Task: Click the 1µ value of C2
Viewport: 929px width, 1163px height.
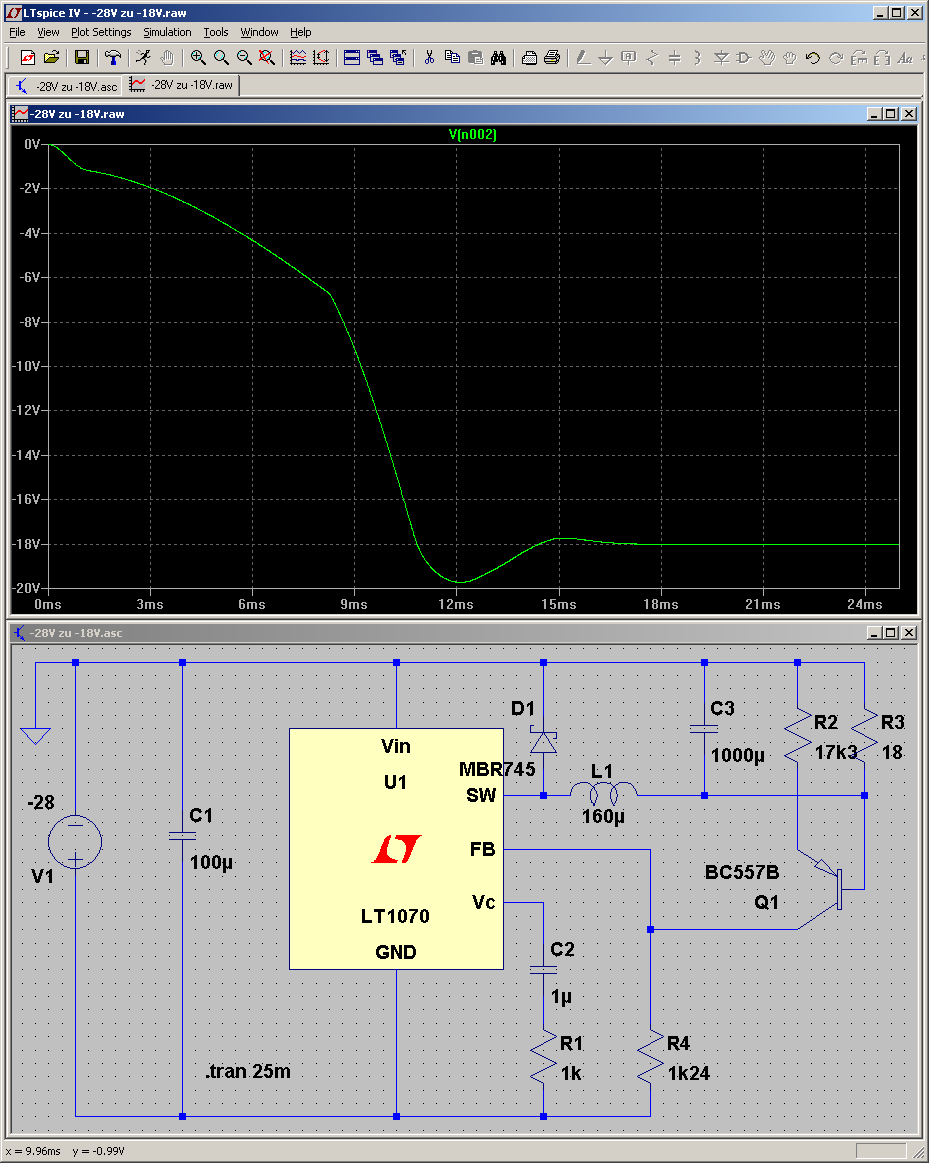Action: click(561, 997)
